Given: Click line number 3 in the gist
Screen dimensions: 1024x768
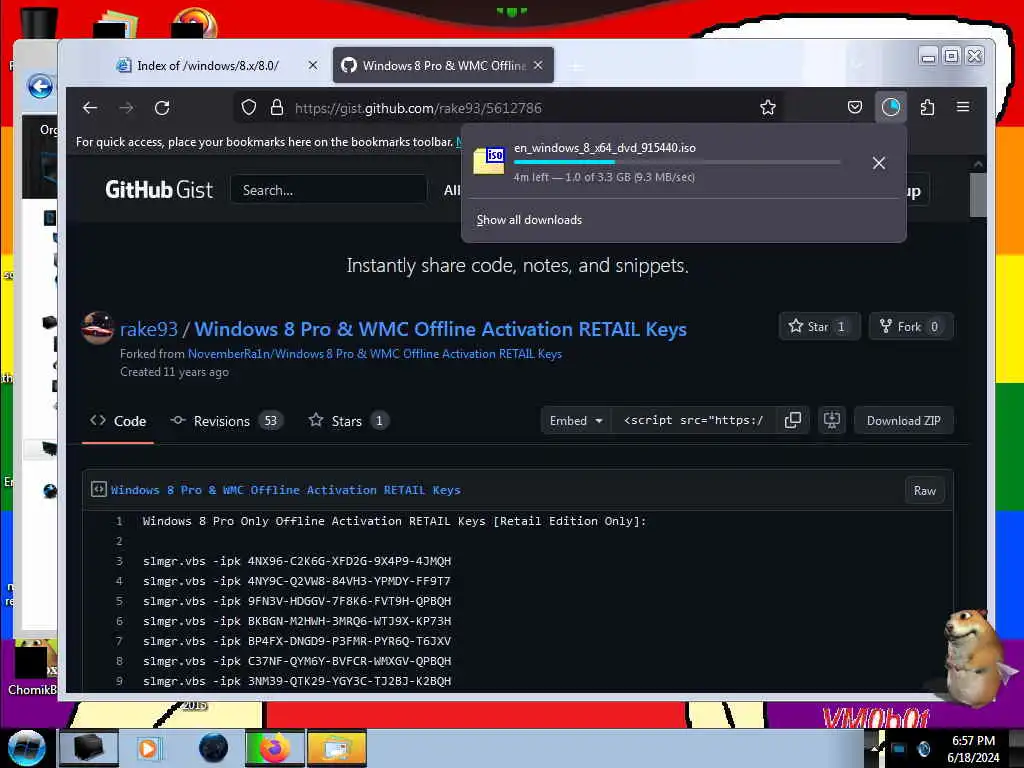Looking at the screenshot, I should coord(119,561).
